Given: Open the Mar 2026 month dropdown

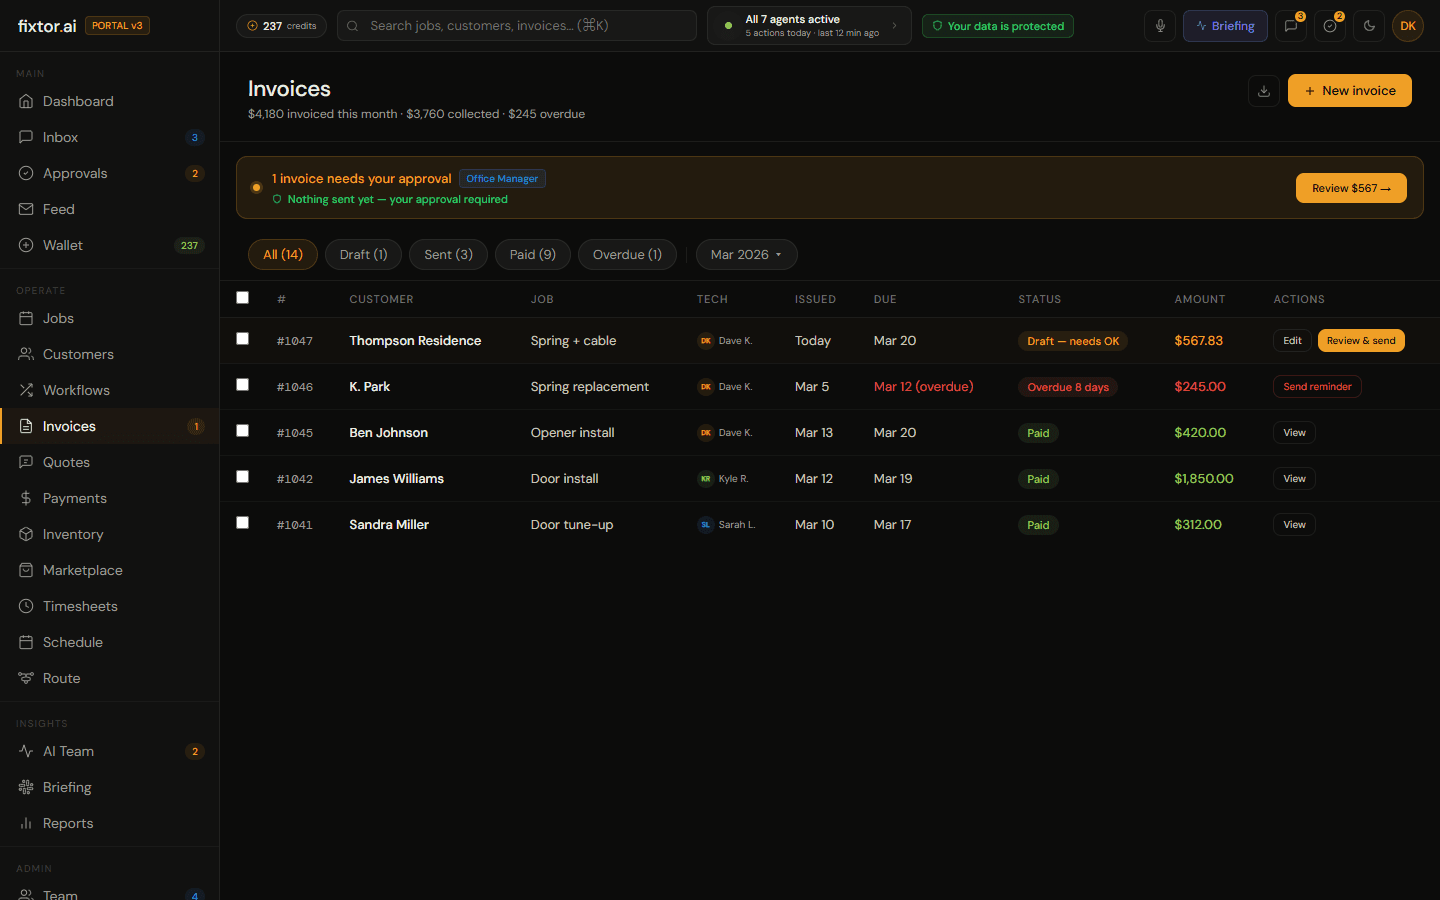Looking at the screenshot, I should click(x=746, y=254).
